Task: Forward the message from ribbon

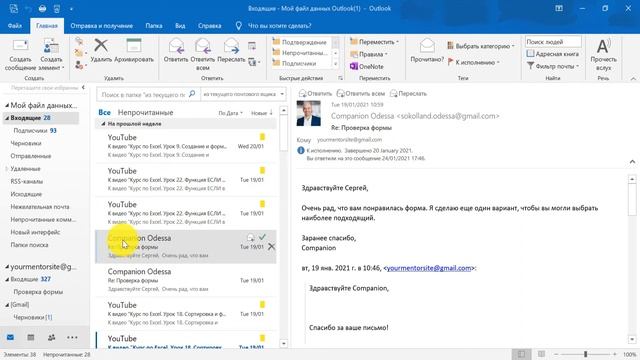Action: click(x=231, y=51)
